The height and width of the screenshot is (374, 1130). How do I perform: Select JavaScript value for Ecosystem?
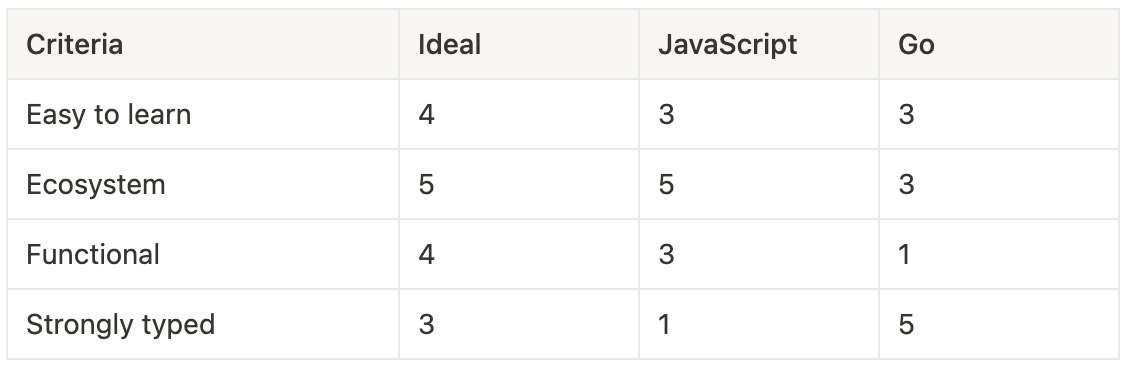[x=759, y=184]
